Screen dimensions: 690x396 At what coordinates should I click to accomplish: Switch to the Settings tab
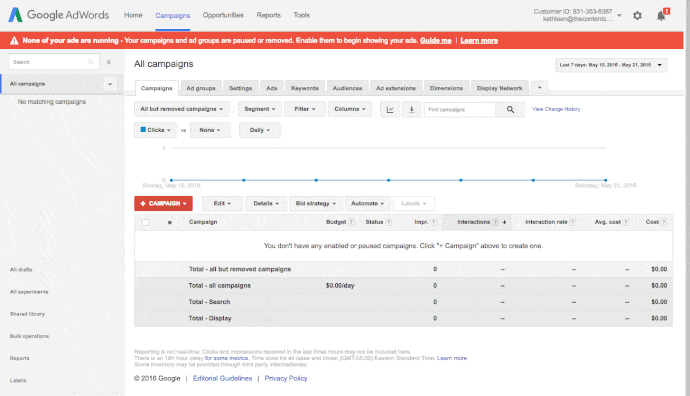pyautogui.click(x=240, y=88)
